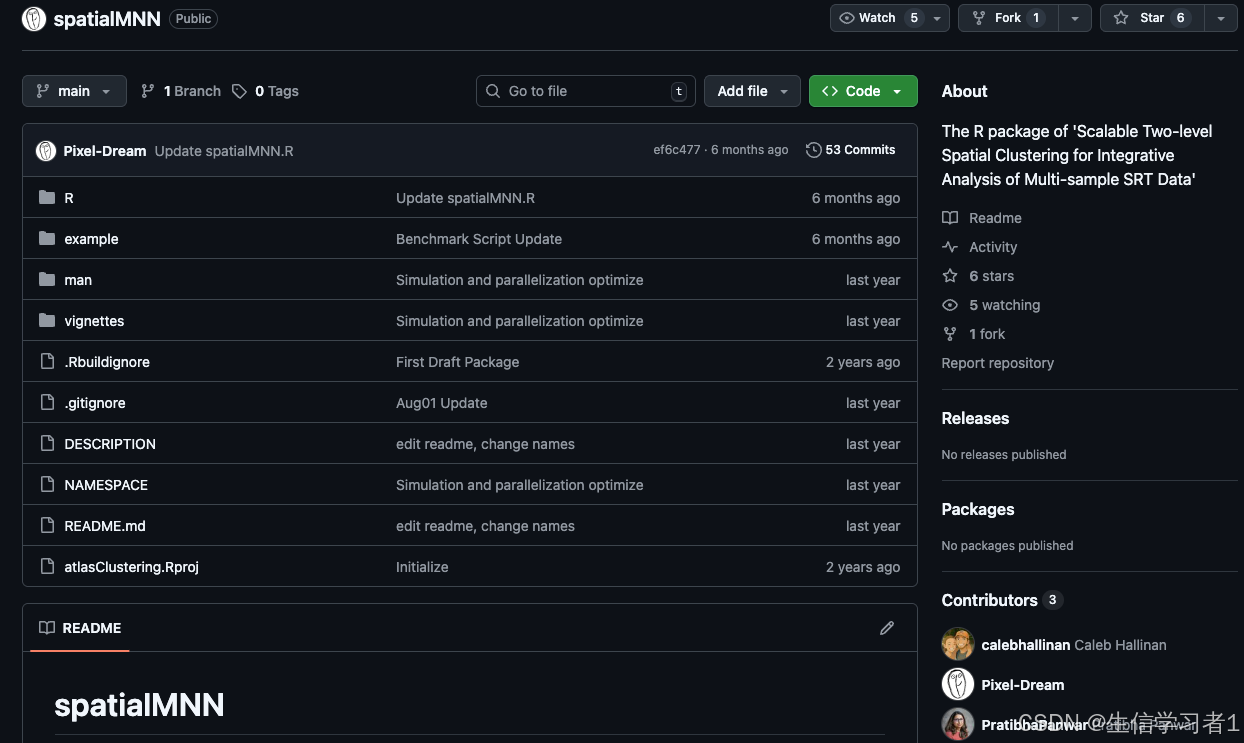The image size is (1244, 743).
Task: Click the .gitignore file icon
Action: [47, 402]
